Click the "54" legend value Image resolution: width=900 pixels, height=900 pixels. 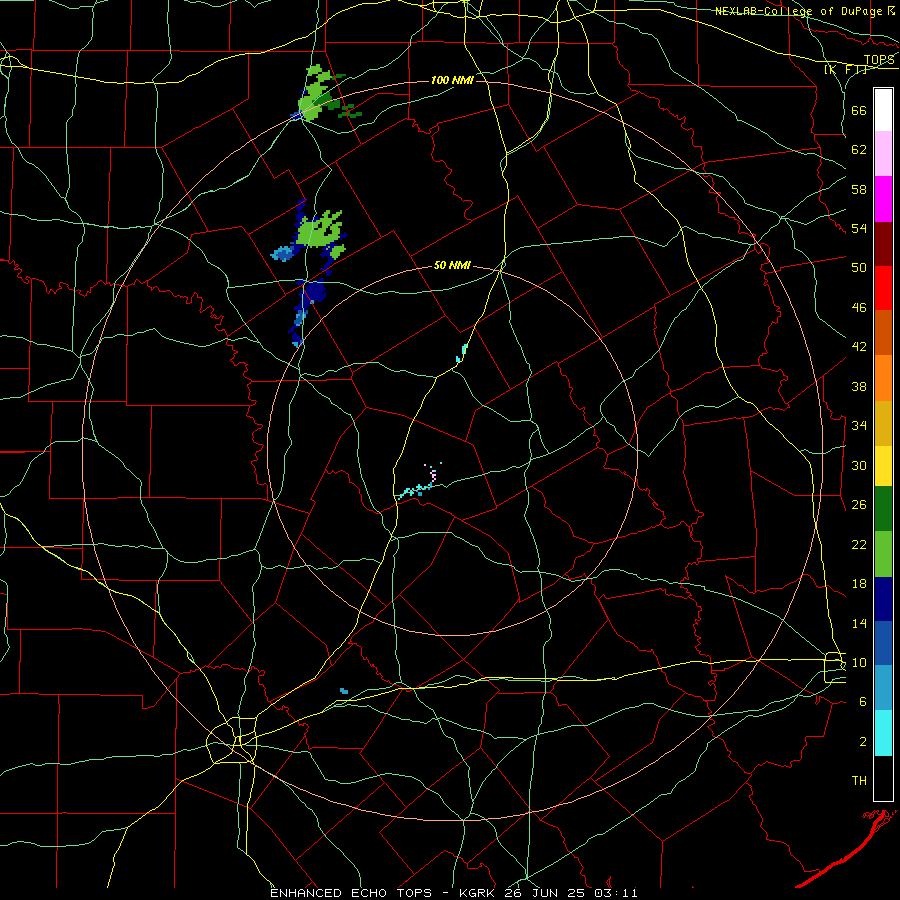pos(859,228)
